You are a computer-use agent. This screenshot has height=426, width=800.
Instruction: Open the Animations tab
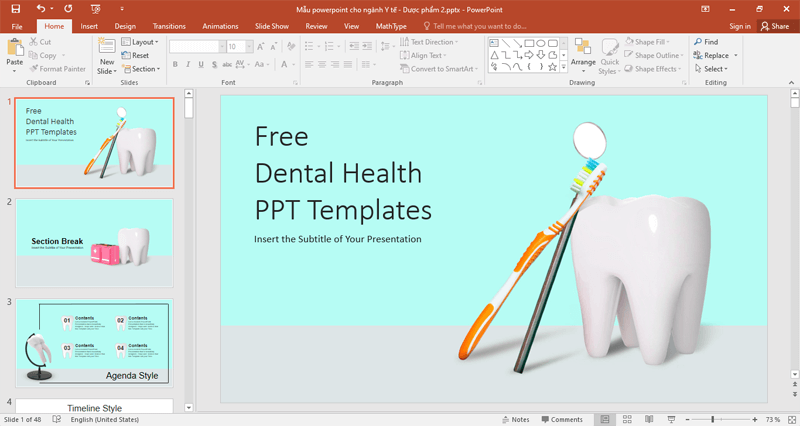pyautogui.click(x=220, y=26)
